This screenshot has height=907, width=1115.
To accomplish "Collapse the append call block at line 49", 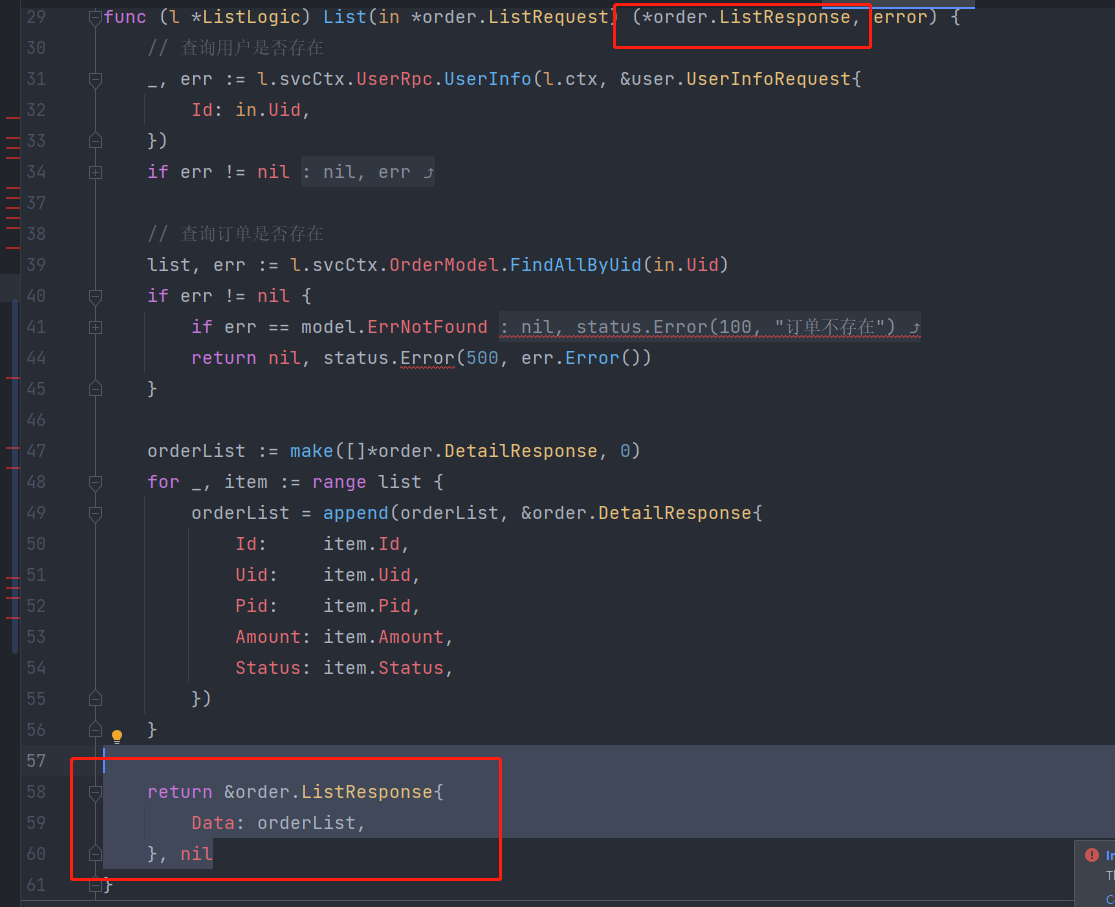I will click(95, 513).
